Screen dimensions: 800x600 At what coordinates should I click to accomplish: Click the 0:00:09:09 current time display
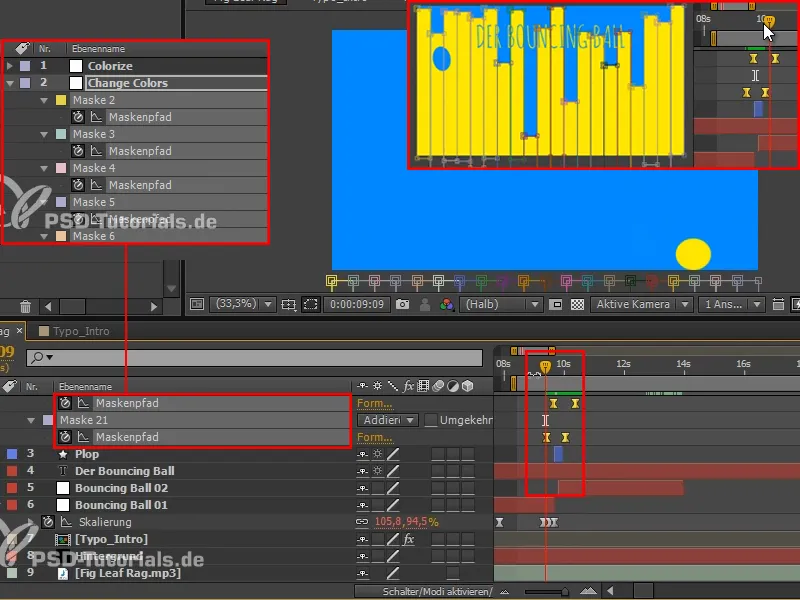coord(357,304)
